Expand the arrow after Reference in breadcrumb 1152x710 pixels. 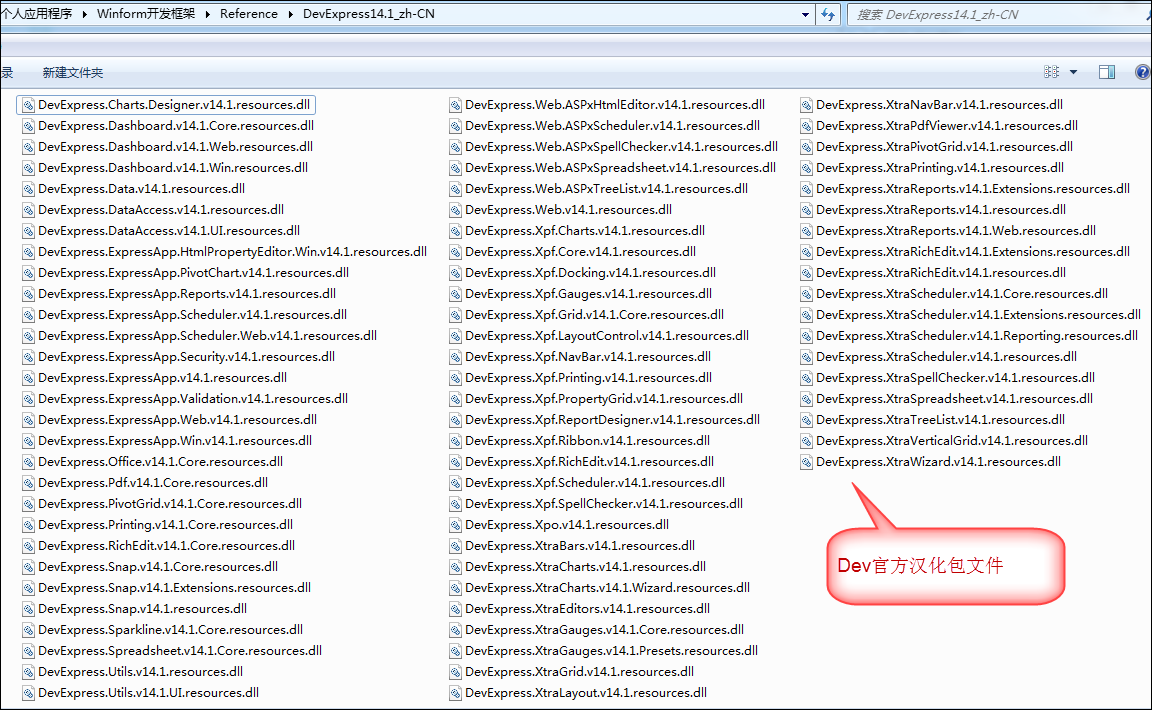pyautogui.click(x=290, y=14)
